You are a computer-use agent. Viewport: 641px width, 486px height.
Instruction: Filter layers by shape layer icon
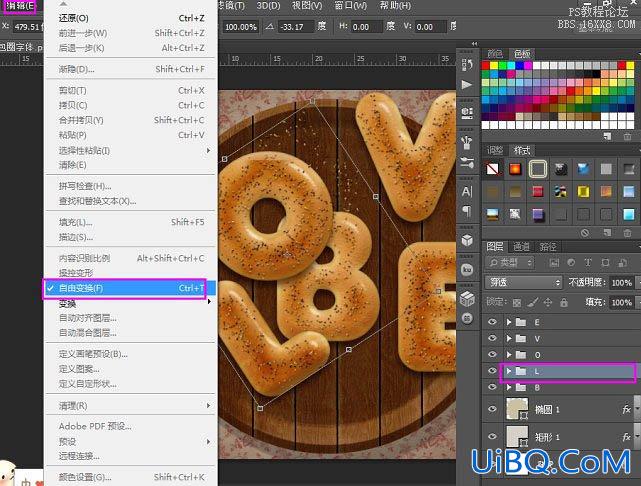click(x=605, y=263)
